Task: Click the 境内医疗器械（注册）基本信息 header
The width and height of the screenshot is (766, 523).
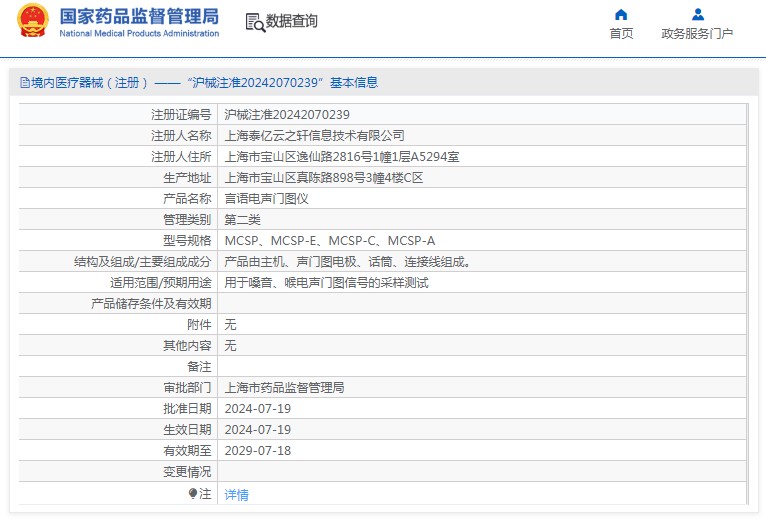Action: (x=199, y=83)
